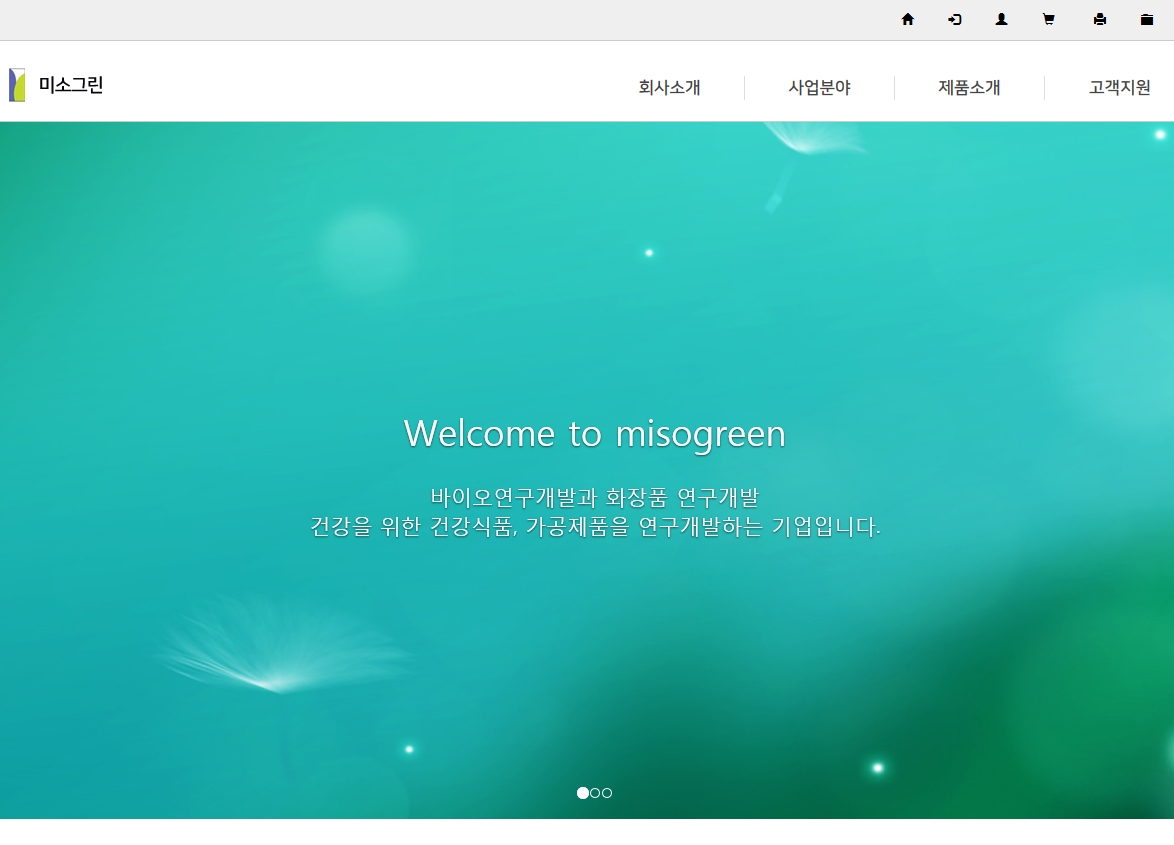Click the folder icon in top bar

[x=1146, y=19]
